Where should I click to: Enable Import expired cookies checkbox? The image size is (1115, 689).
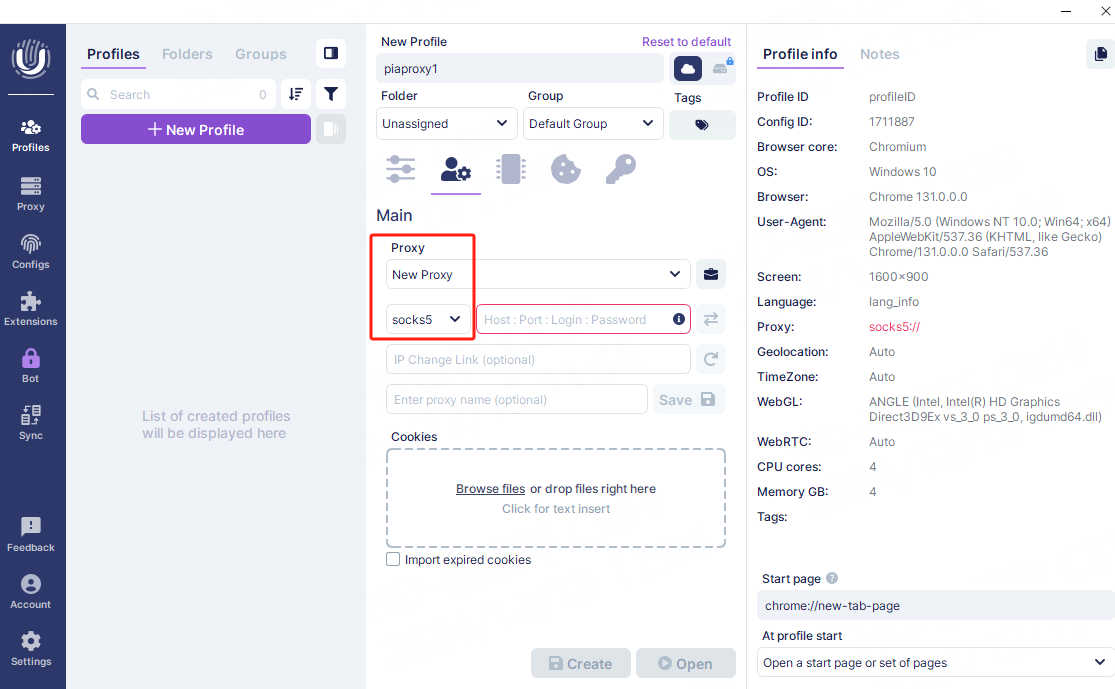pos(393,560)
